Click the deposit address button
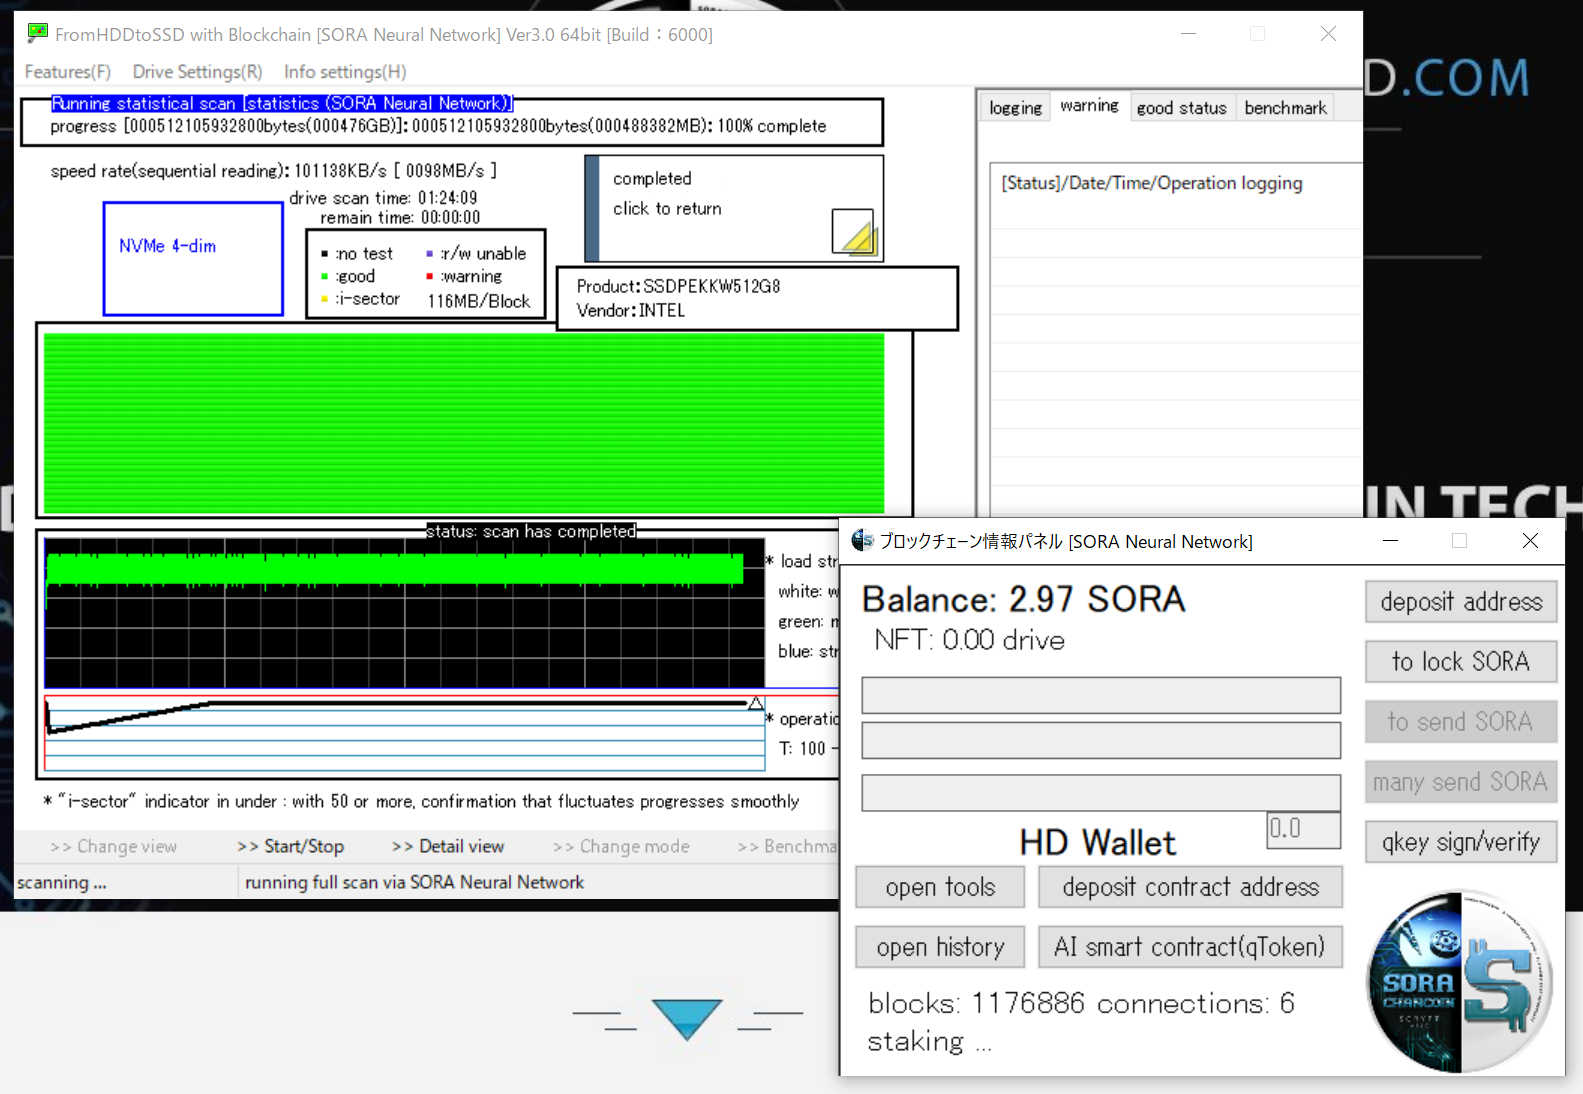 pyautogui.click(x=1461, y=602)
